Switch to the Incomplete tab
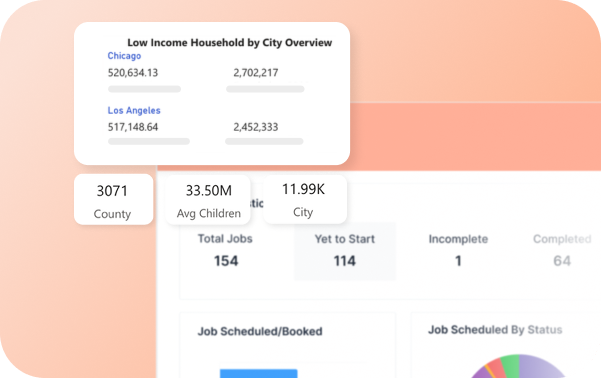 (x=458, y=251)
